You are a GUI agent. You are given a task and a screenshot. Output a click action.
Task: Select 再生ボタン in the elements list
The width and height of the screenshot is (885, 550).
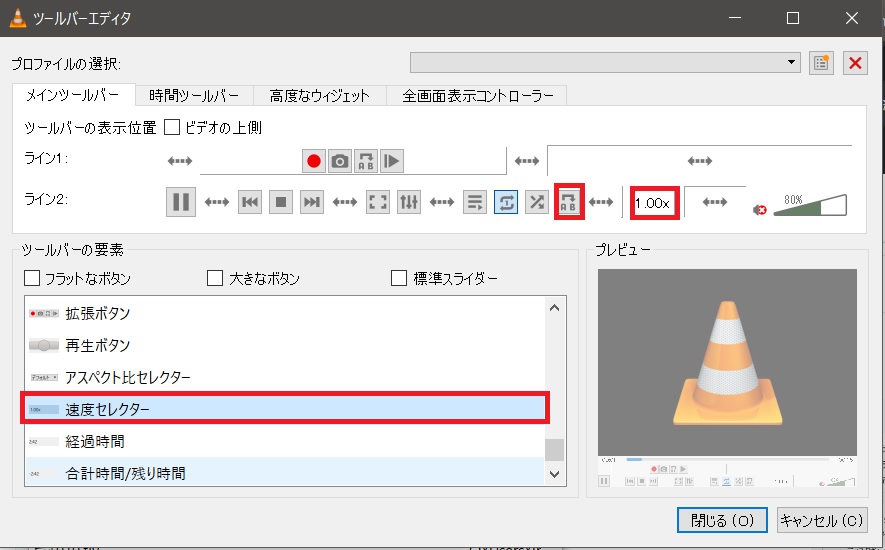point(285,345)
